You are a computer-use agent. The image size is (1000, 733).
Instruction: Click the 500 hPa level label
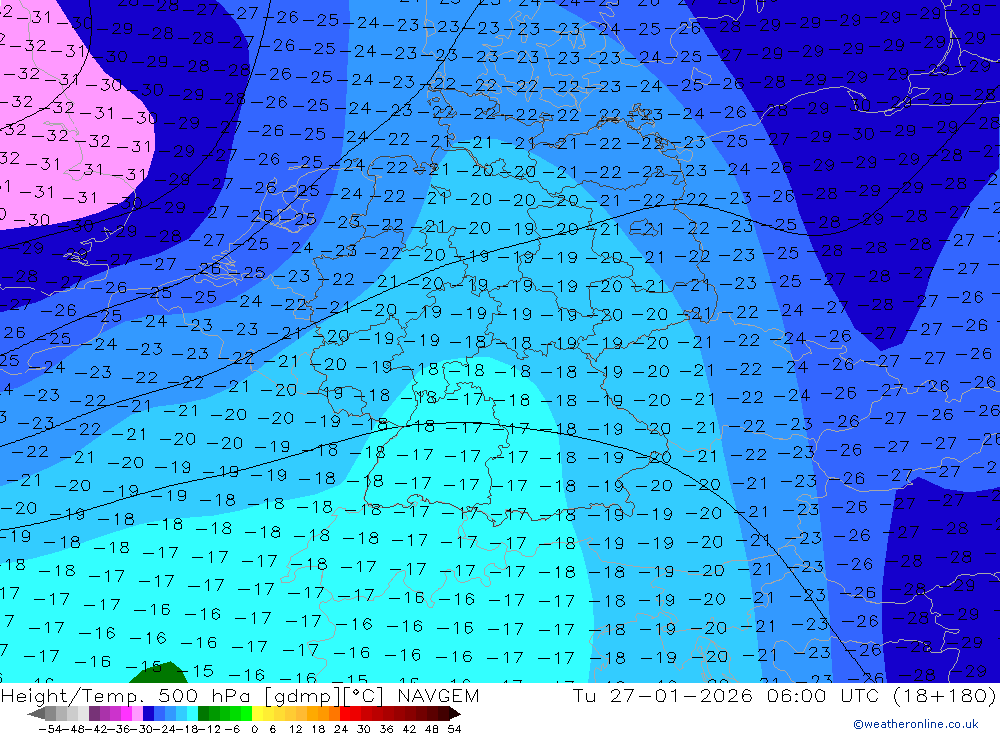pyautogui.click(x=205, y=695)
